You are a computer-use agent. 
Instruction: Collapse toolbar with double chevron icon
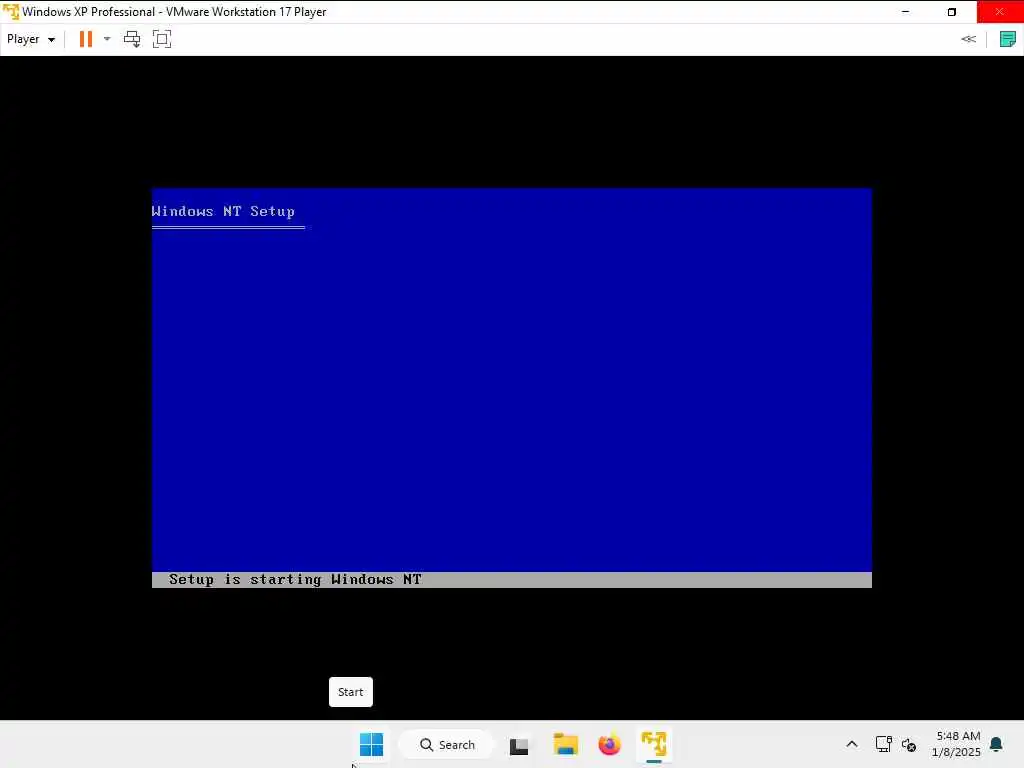point(968,39)
